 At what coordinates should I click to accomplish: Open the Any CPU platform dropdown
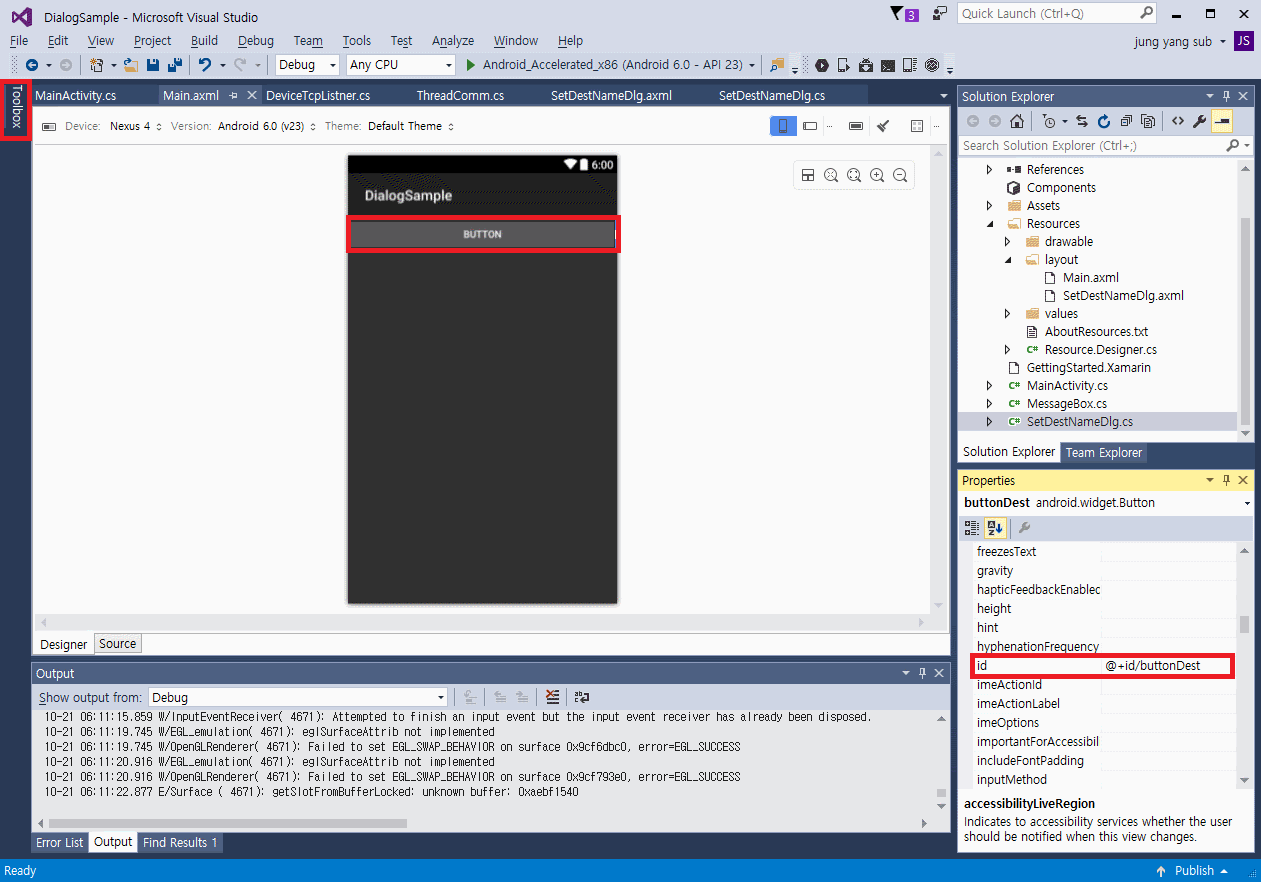click(401, 65)
